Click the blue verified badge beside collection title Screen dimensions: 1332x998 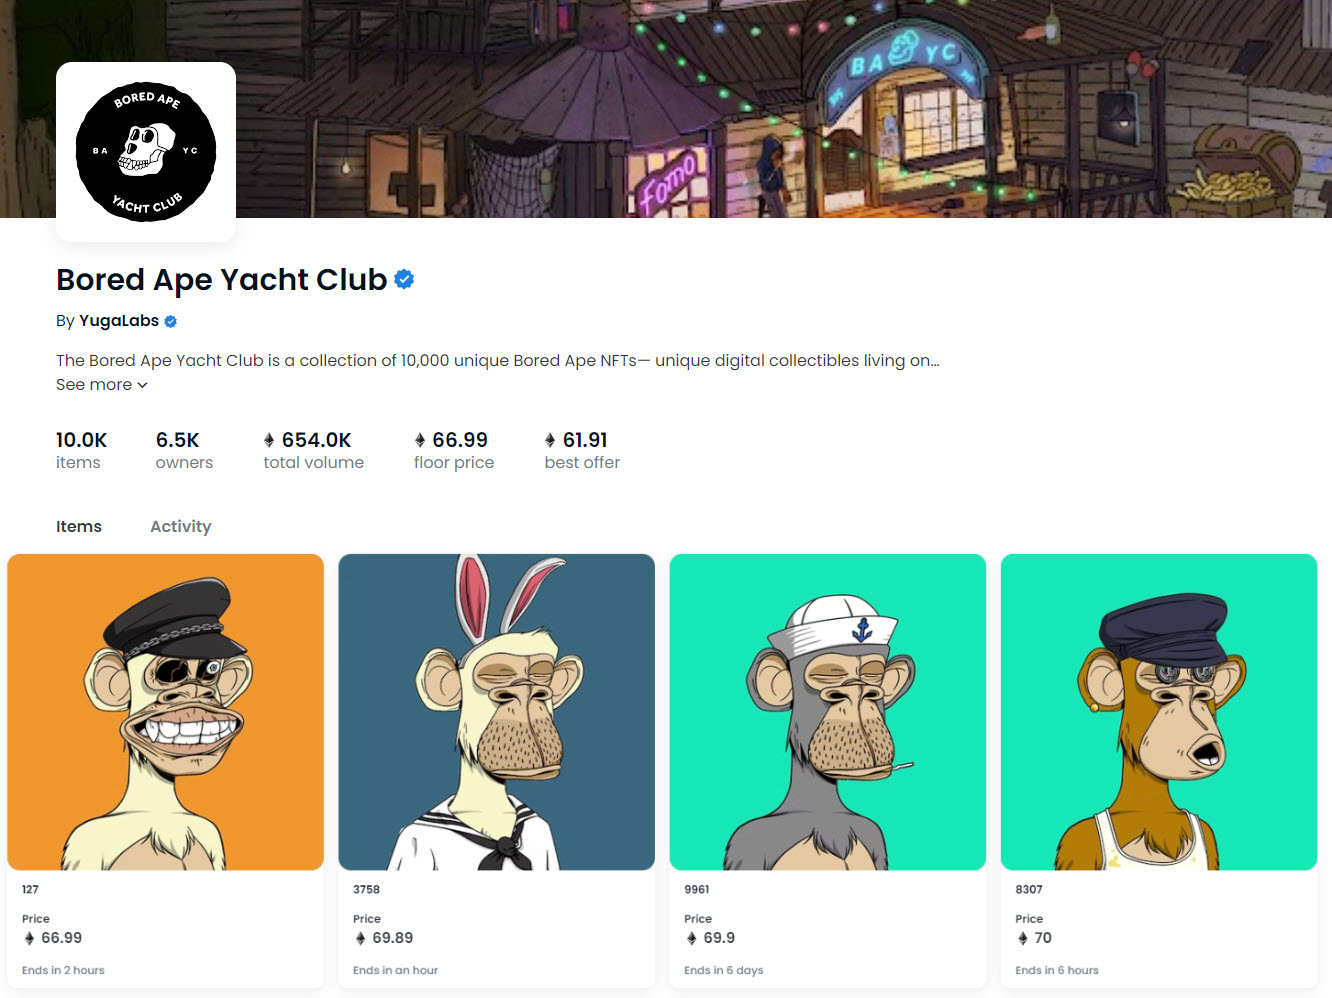404,279
